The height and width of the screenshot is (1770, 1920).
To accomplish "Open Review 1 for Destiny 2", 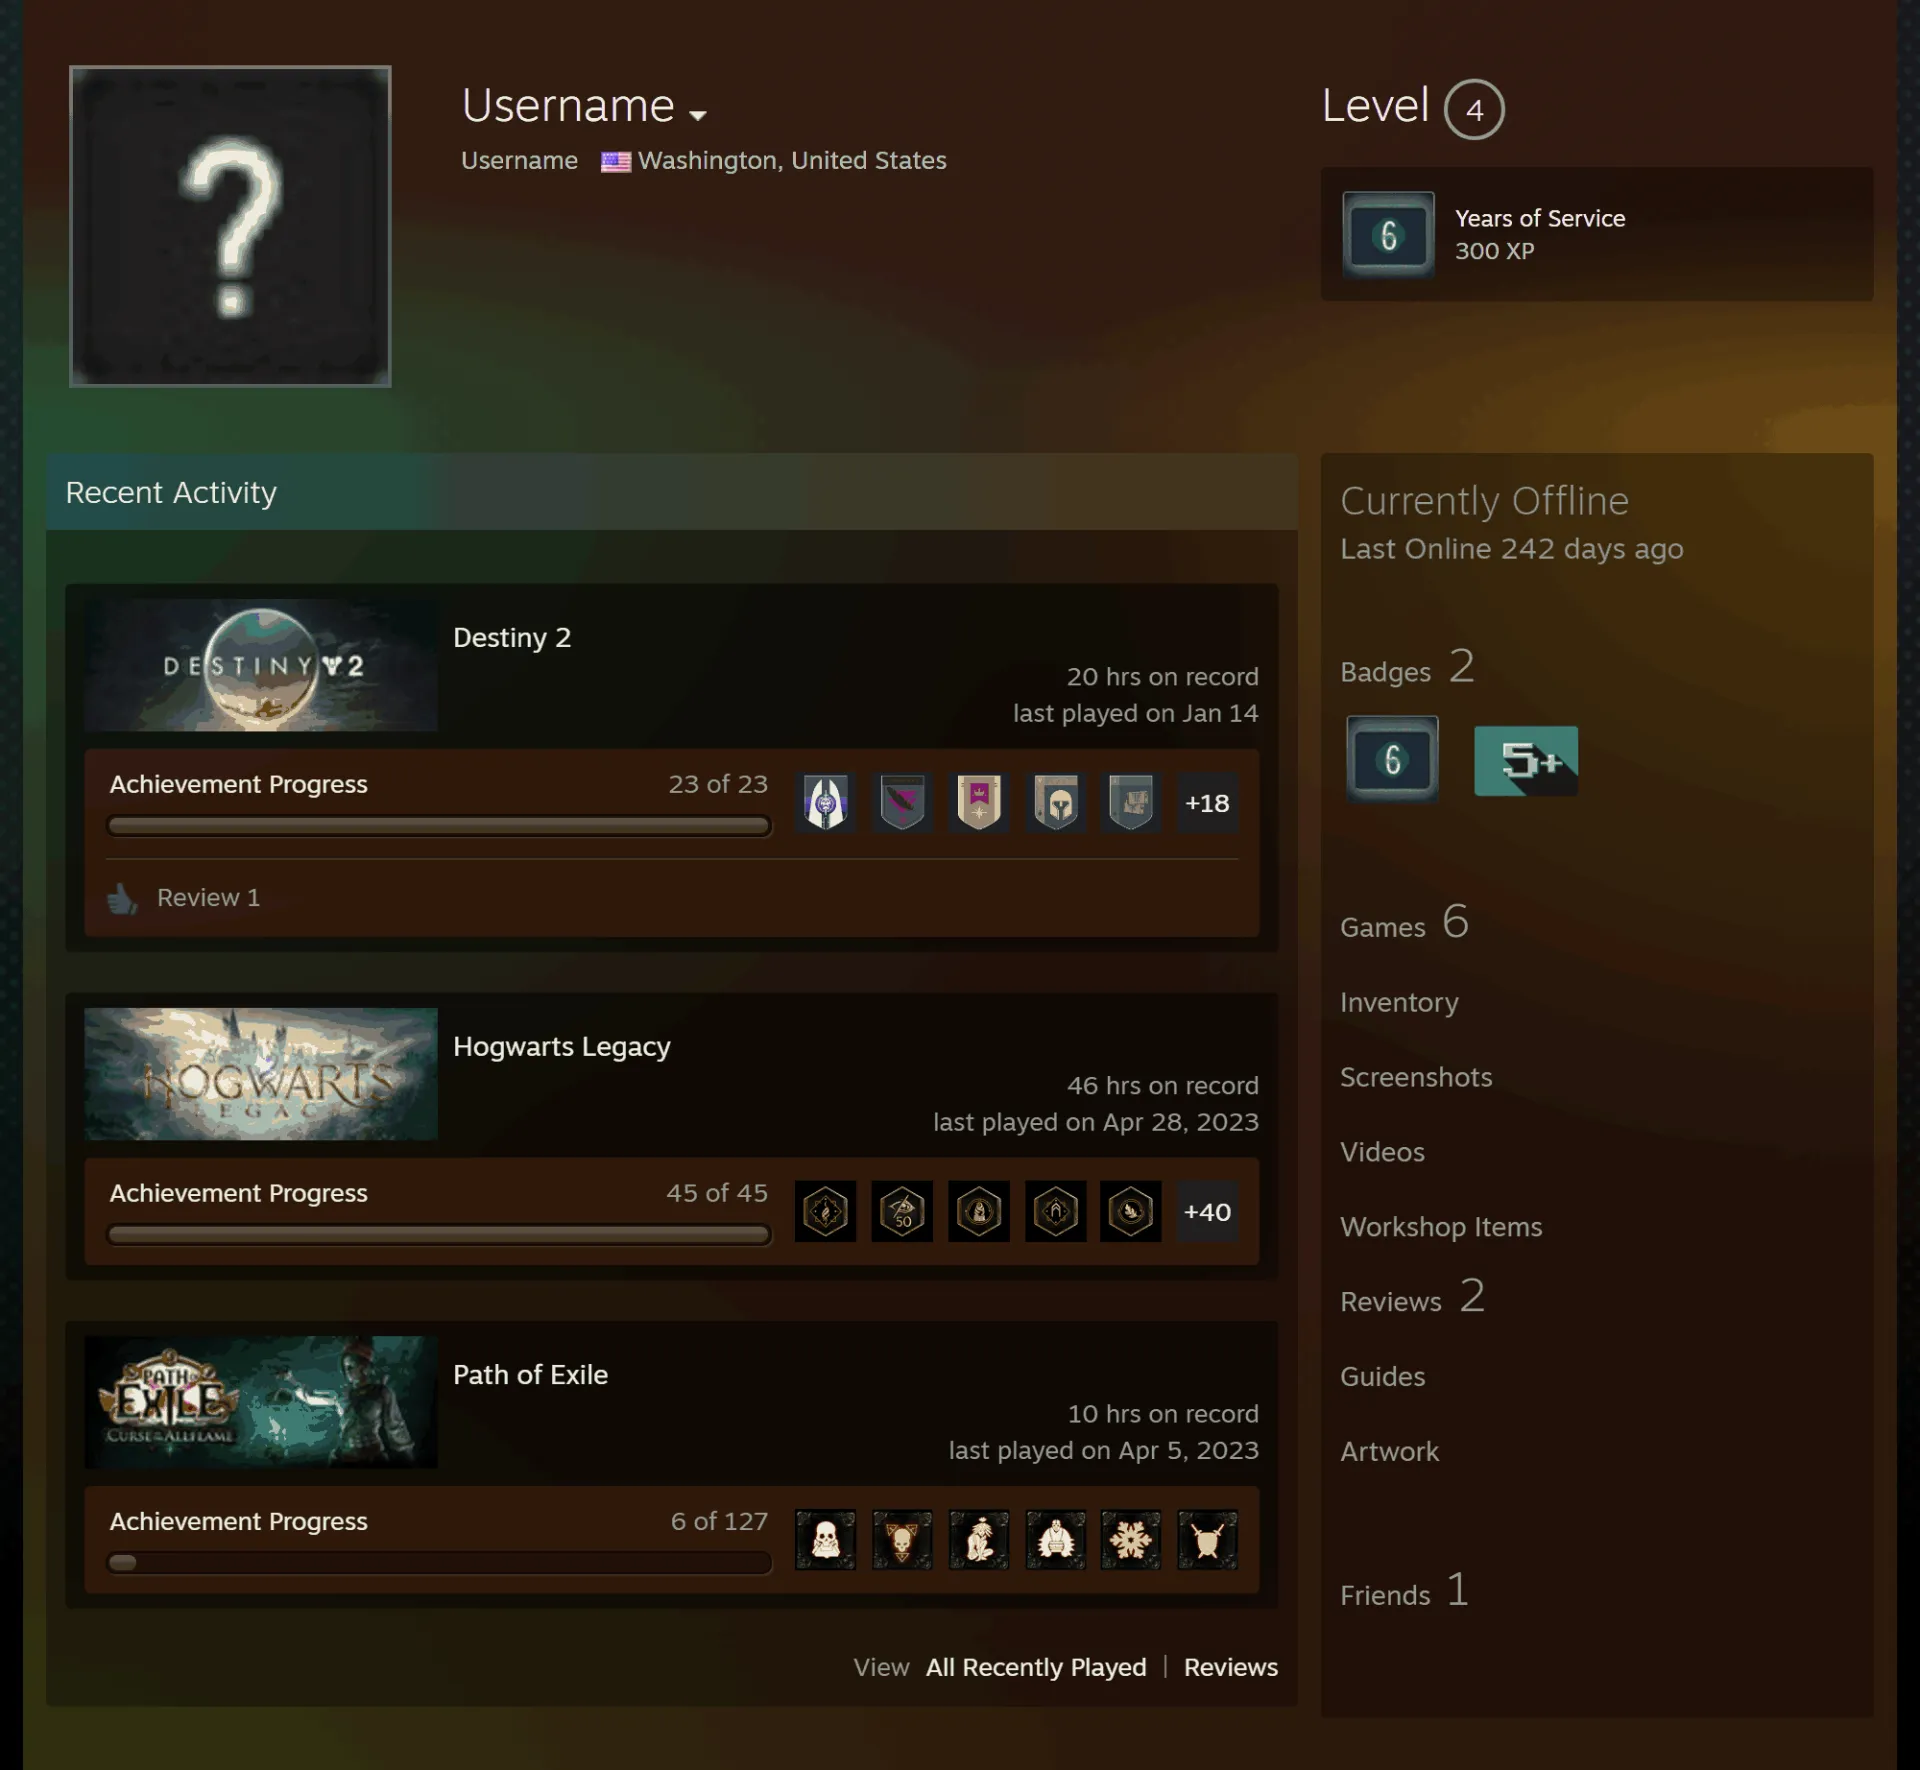I will [208, 898].
